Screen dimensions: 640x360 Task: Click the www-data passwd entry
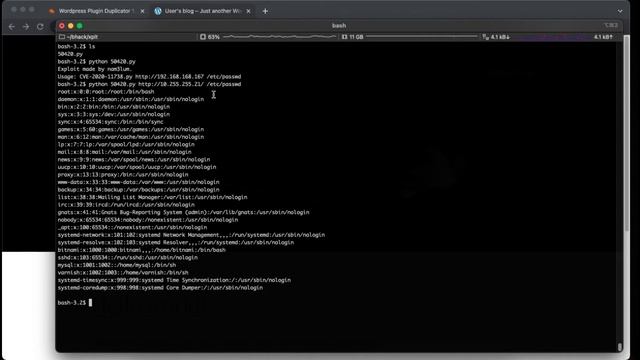click(138, 182)
